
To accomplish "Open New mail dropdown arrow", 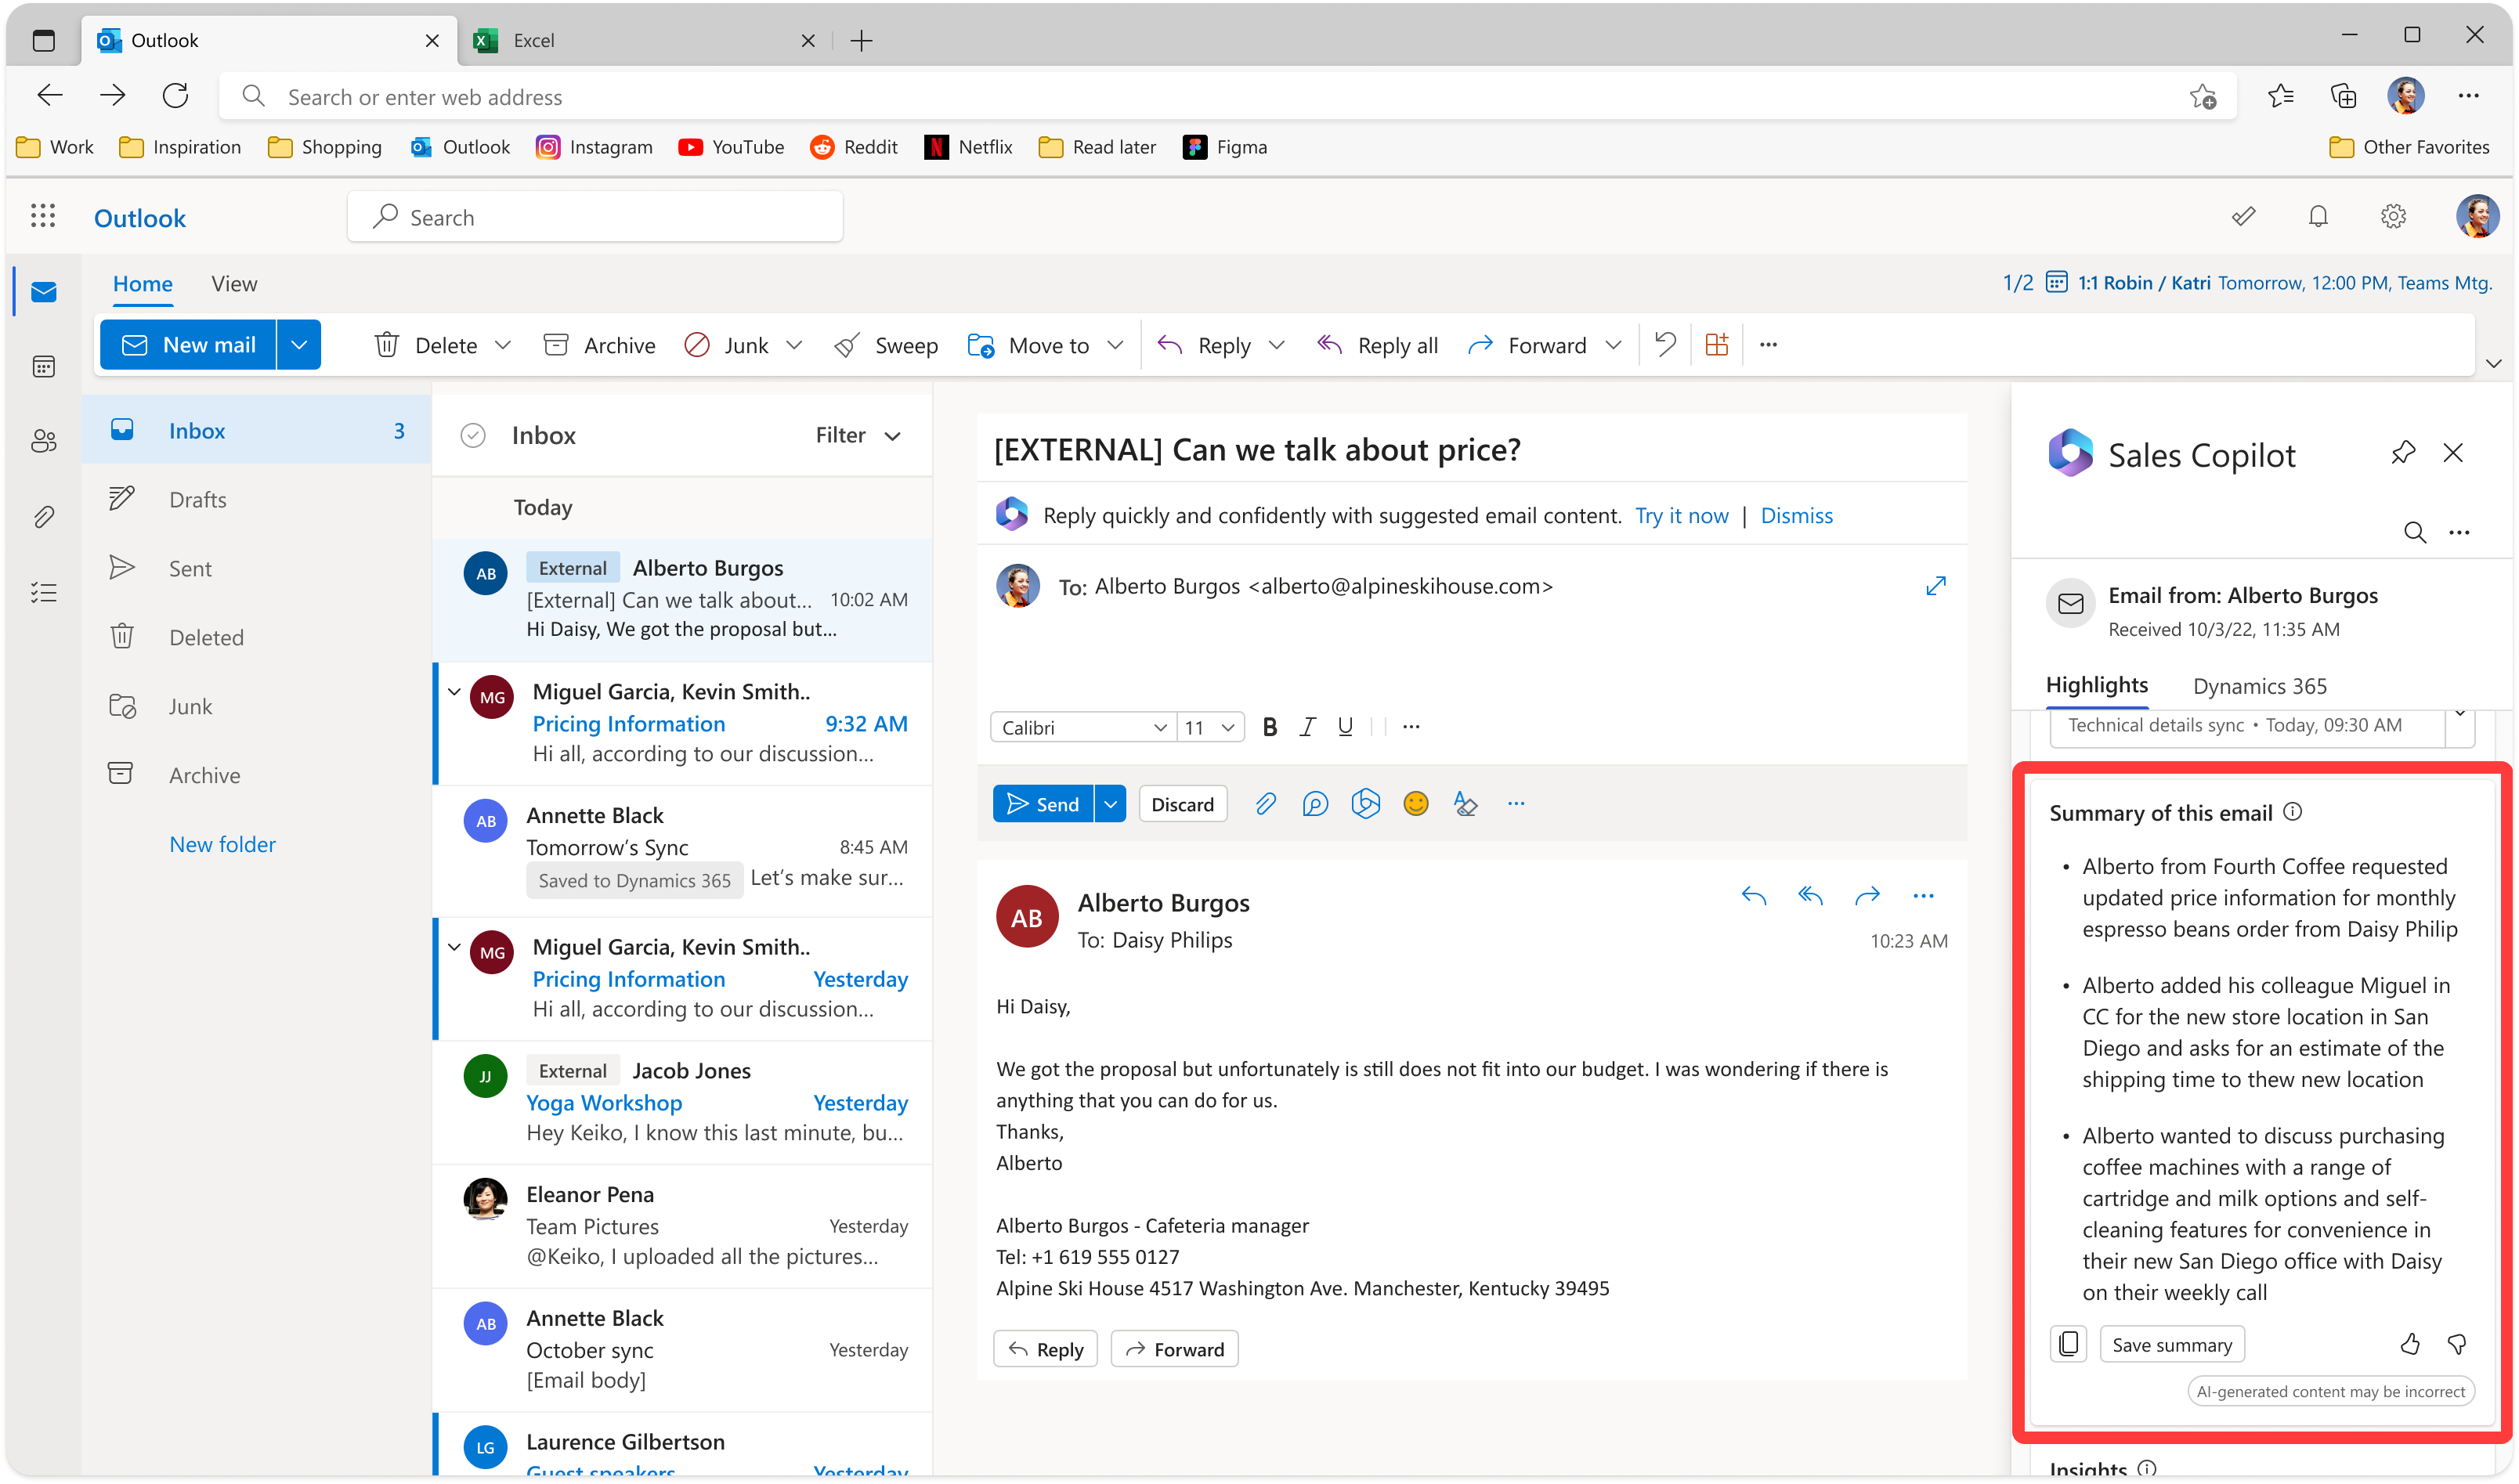I will 299,345.
